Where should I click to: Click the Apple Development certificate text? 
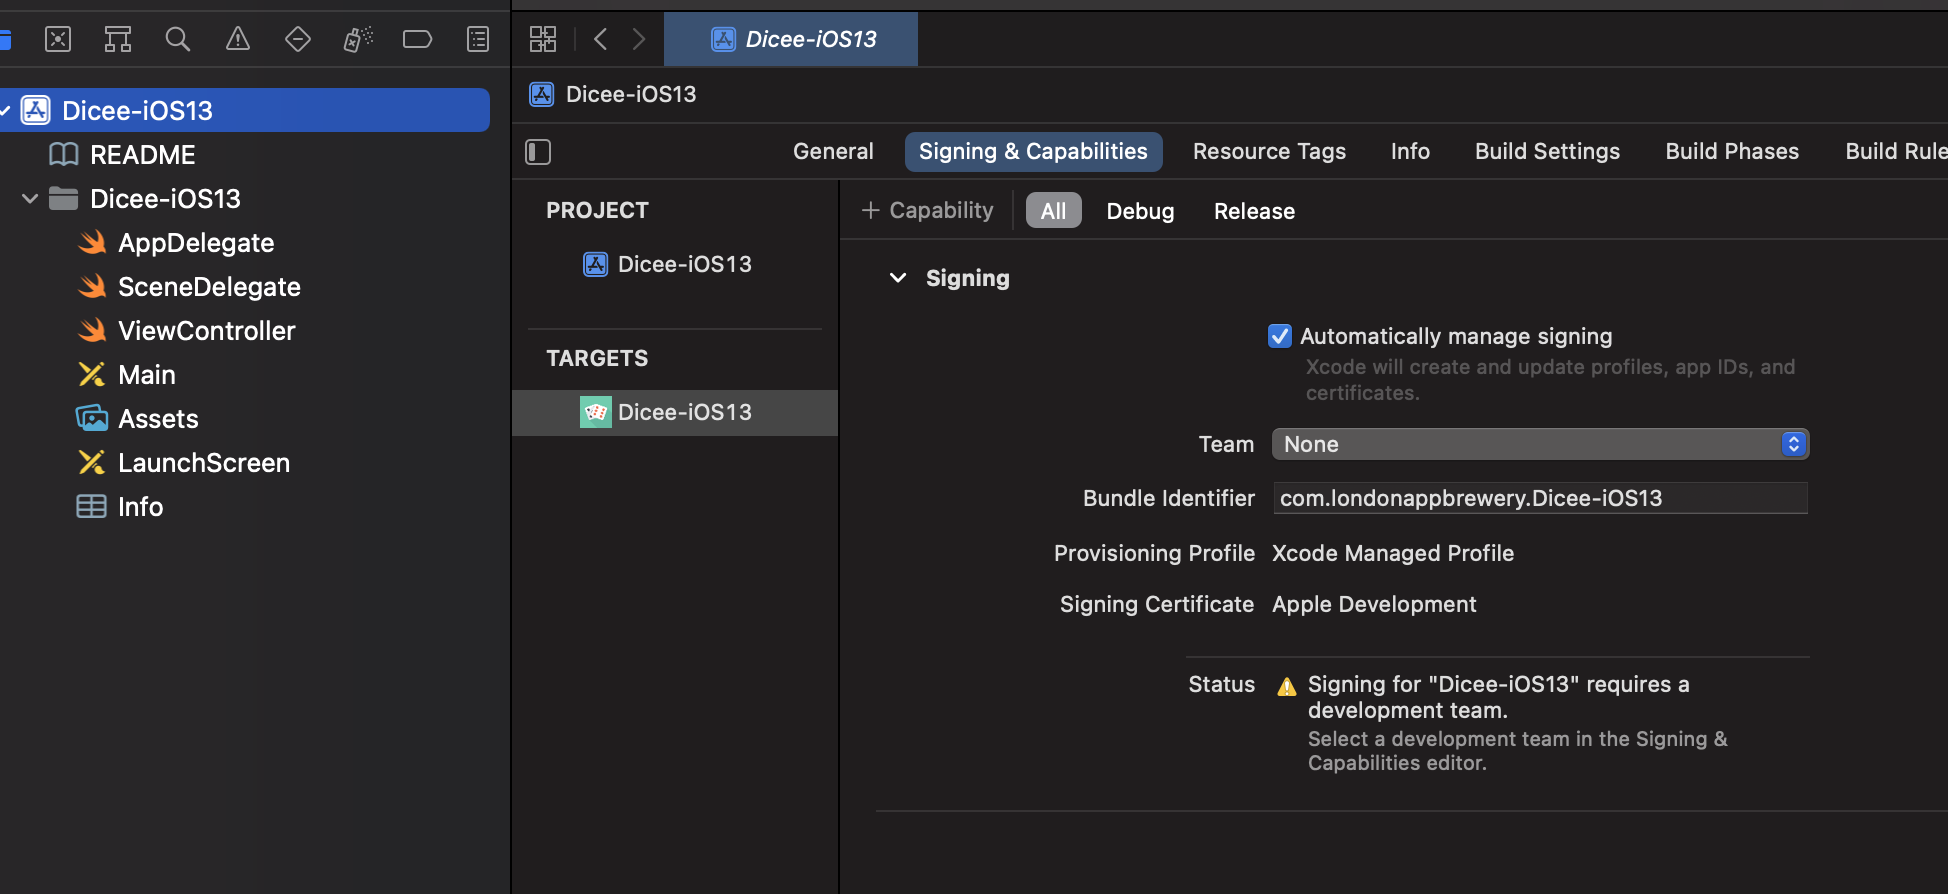(1374, 604)
